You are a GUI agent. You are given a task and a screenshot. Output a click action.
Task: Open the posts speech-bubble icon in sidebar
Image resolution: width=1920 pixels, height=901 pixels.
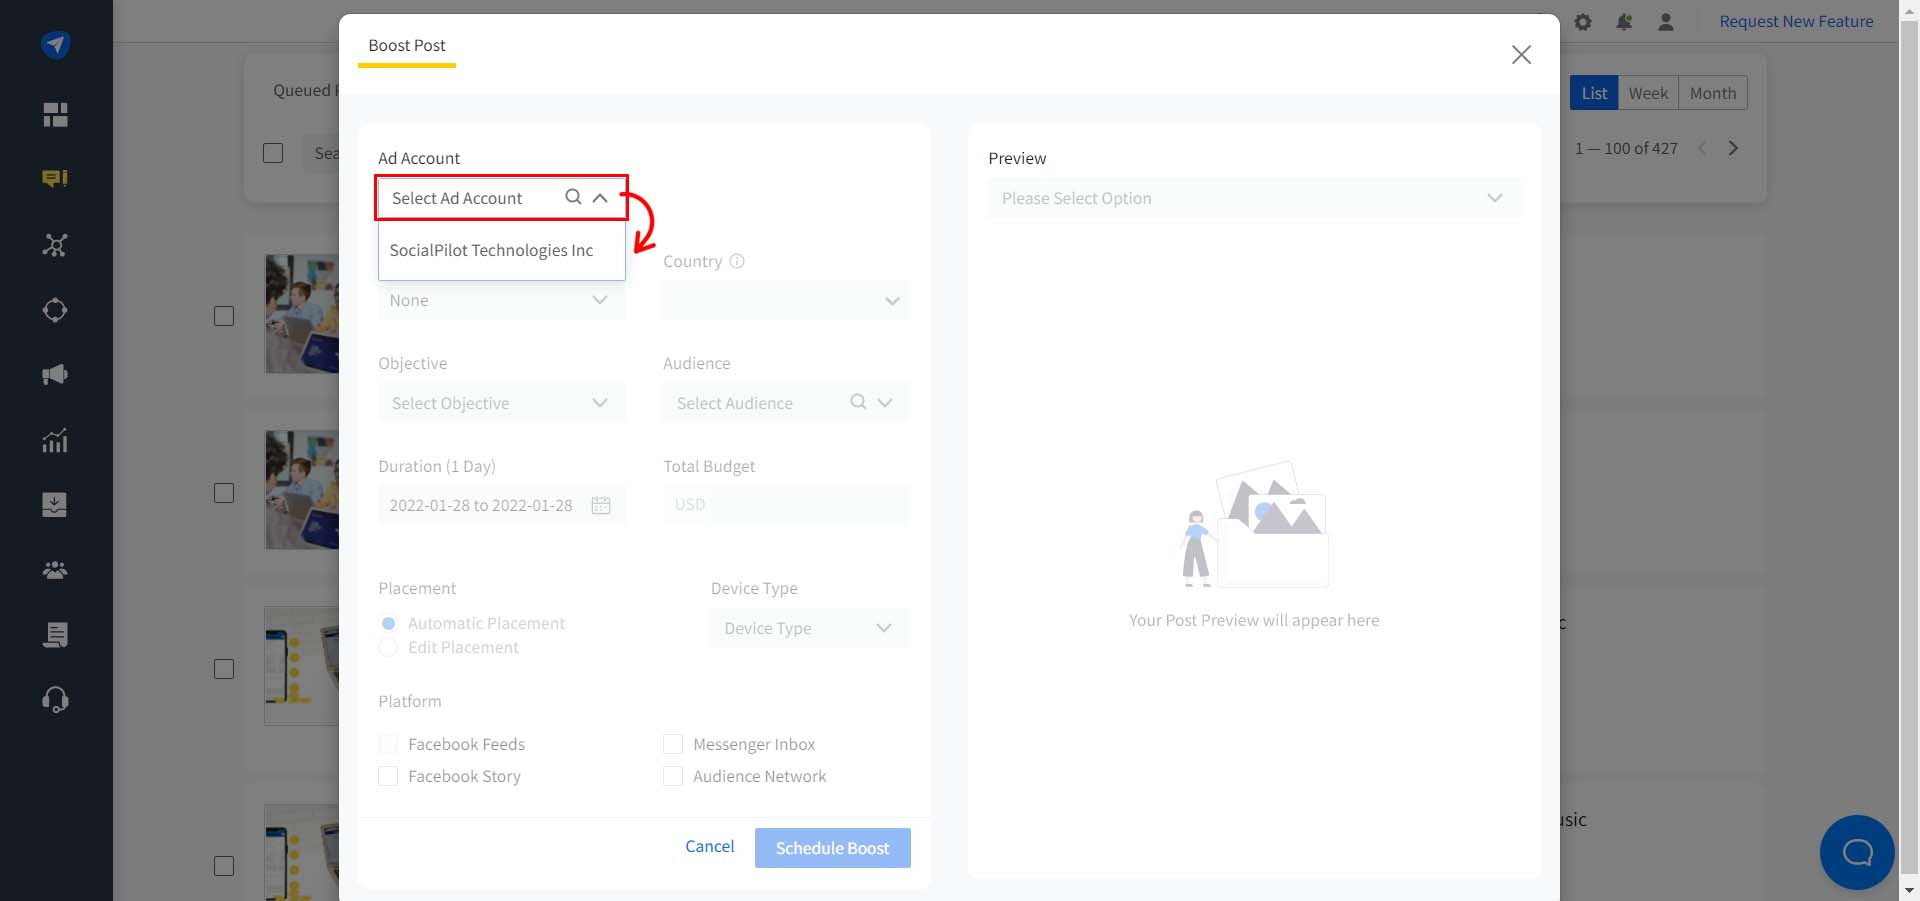pyautogui.click(x=55, y=179)
